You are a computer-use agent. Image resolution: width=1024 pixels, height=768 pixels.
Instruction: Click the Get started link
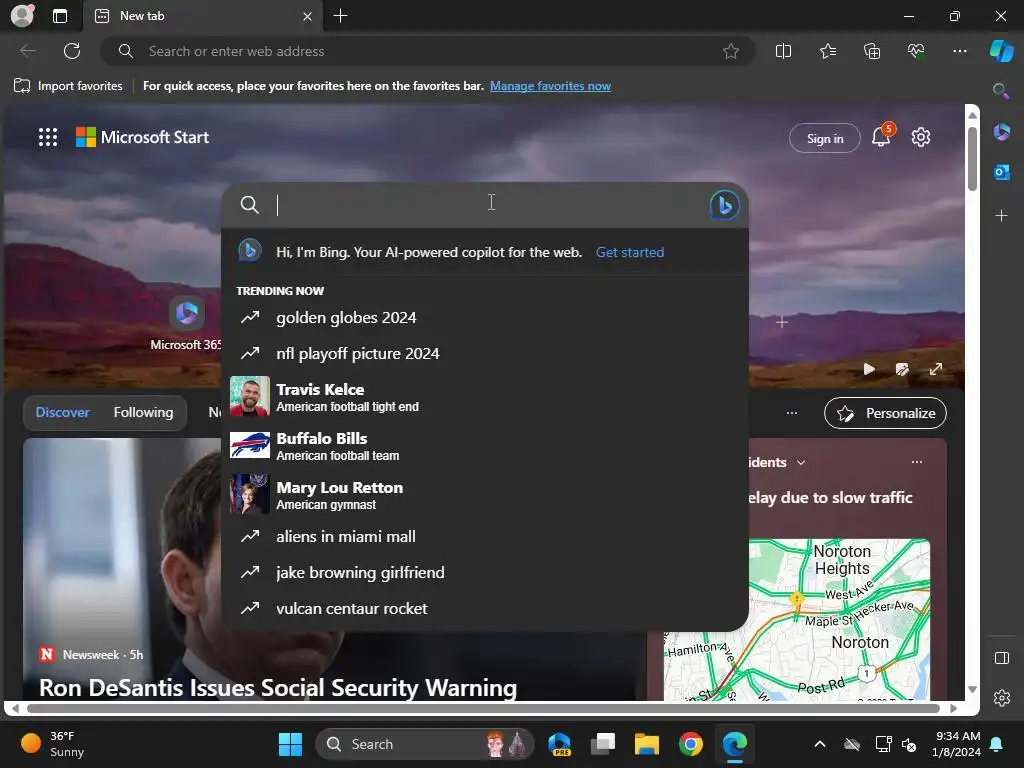630,252
